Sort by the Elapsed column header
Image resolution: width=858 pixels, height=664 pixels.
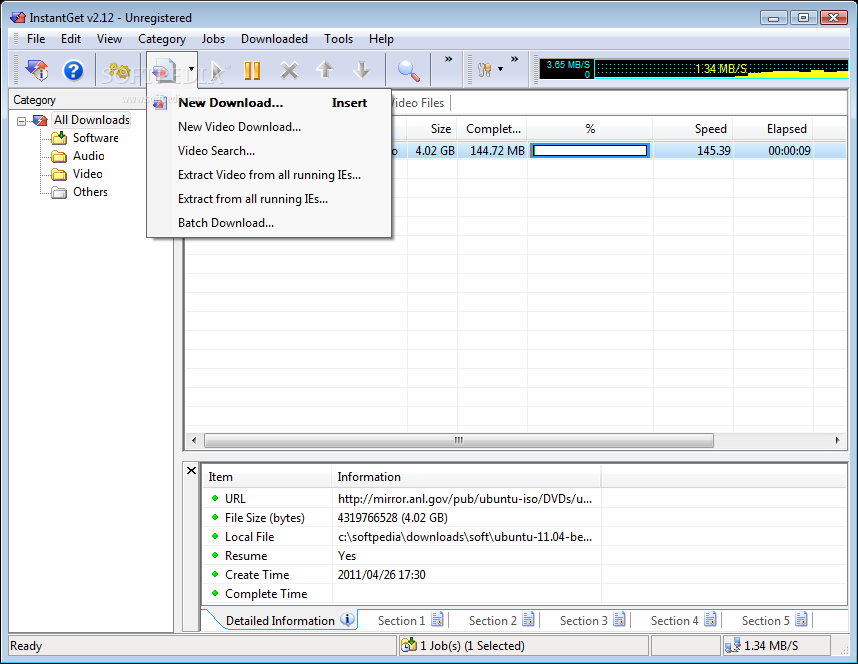pos(773,129)
